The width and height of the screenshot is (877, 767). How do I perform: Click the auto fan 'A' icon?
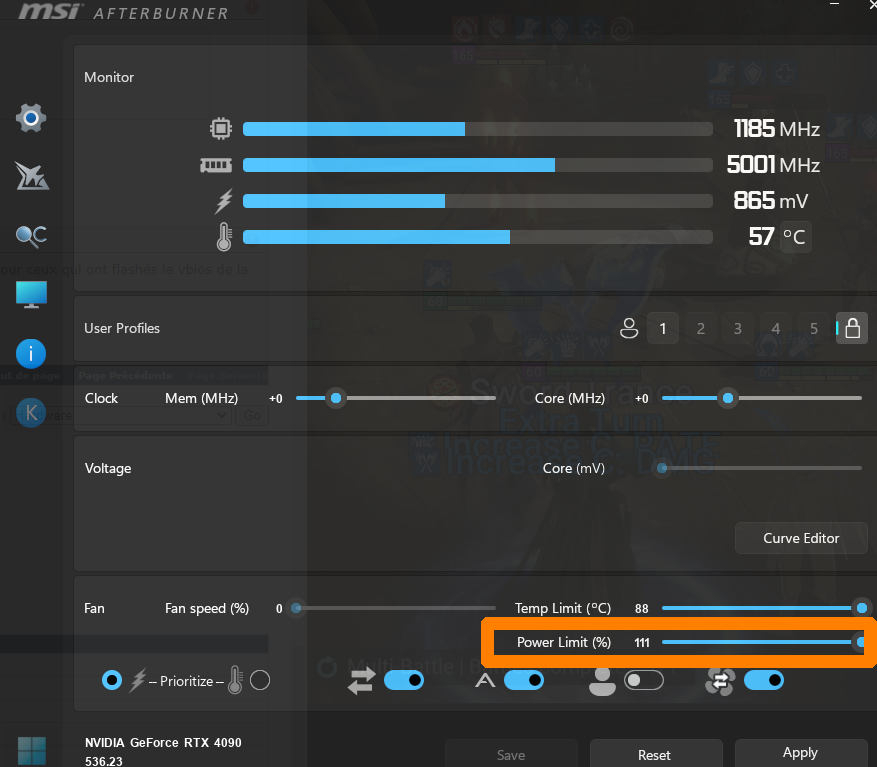click(485, 681)
